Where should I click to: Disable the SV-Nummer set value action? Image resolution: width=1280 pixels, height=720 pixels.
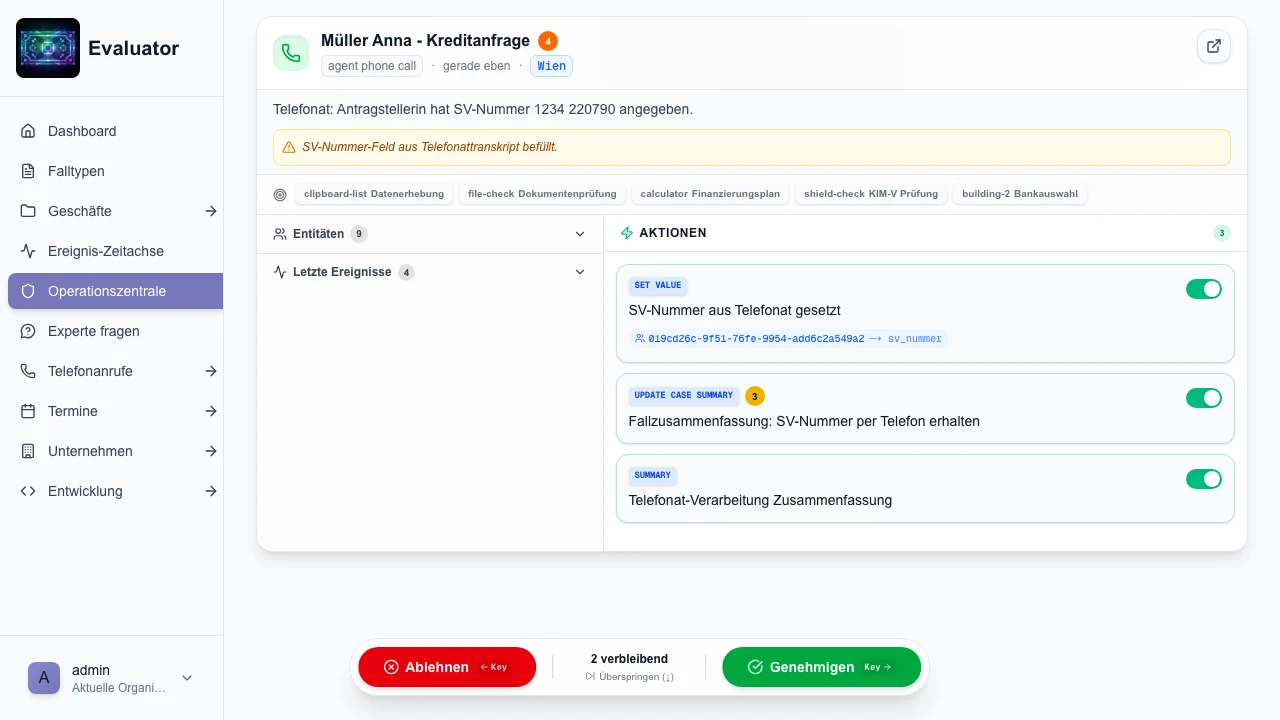1203,289
